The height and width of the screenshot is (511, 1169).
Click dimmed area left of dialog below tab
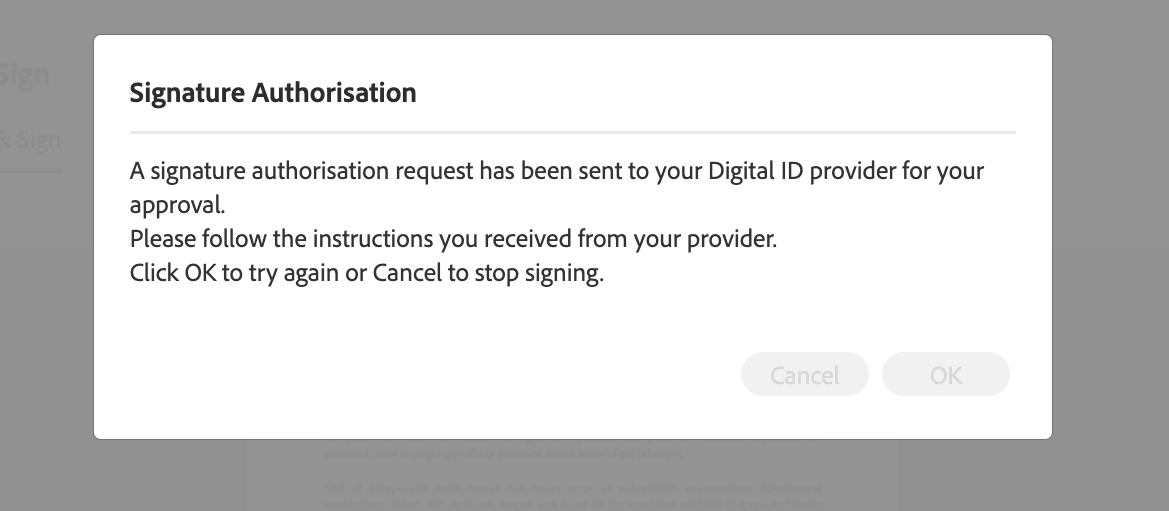46,313
